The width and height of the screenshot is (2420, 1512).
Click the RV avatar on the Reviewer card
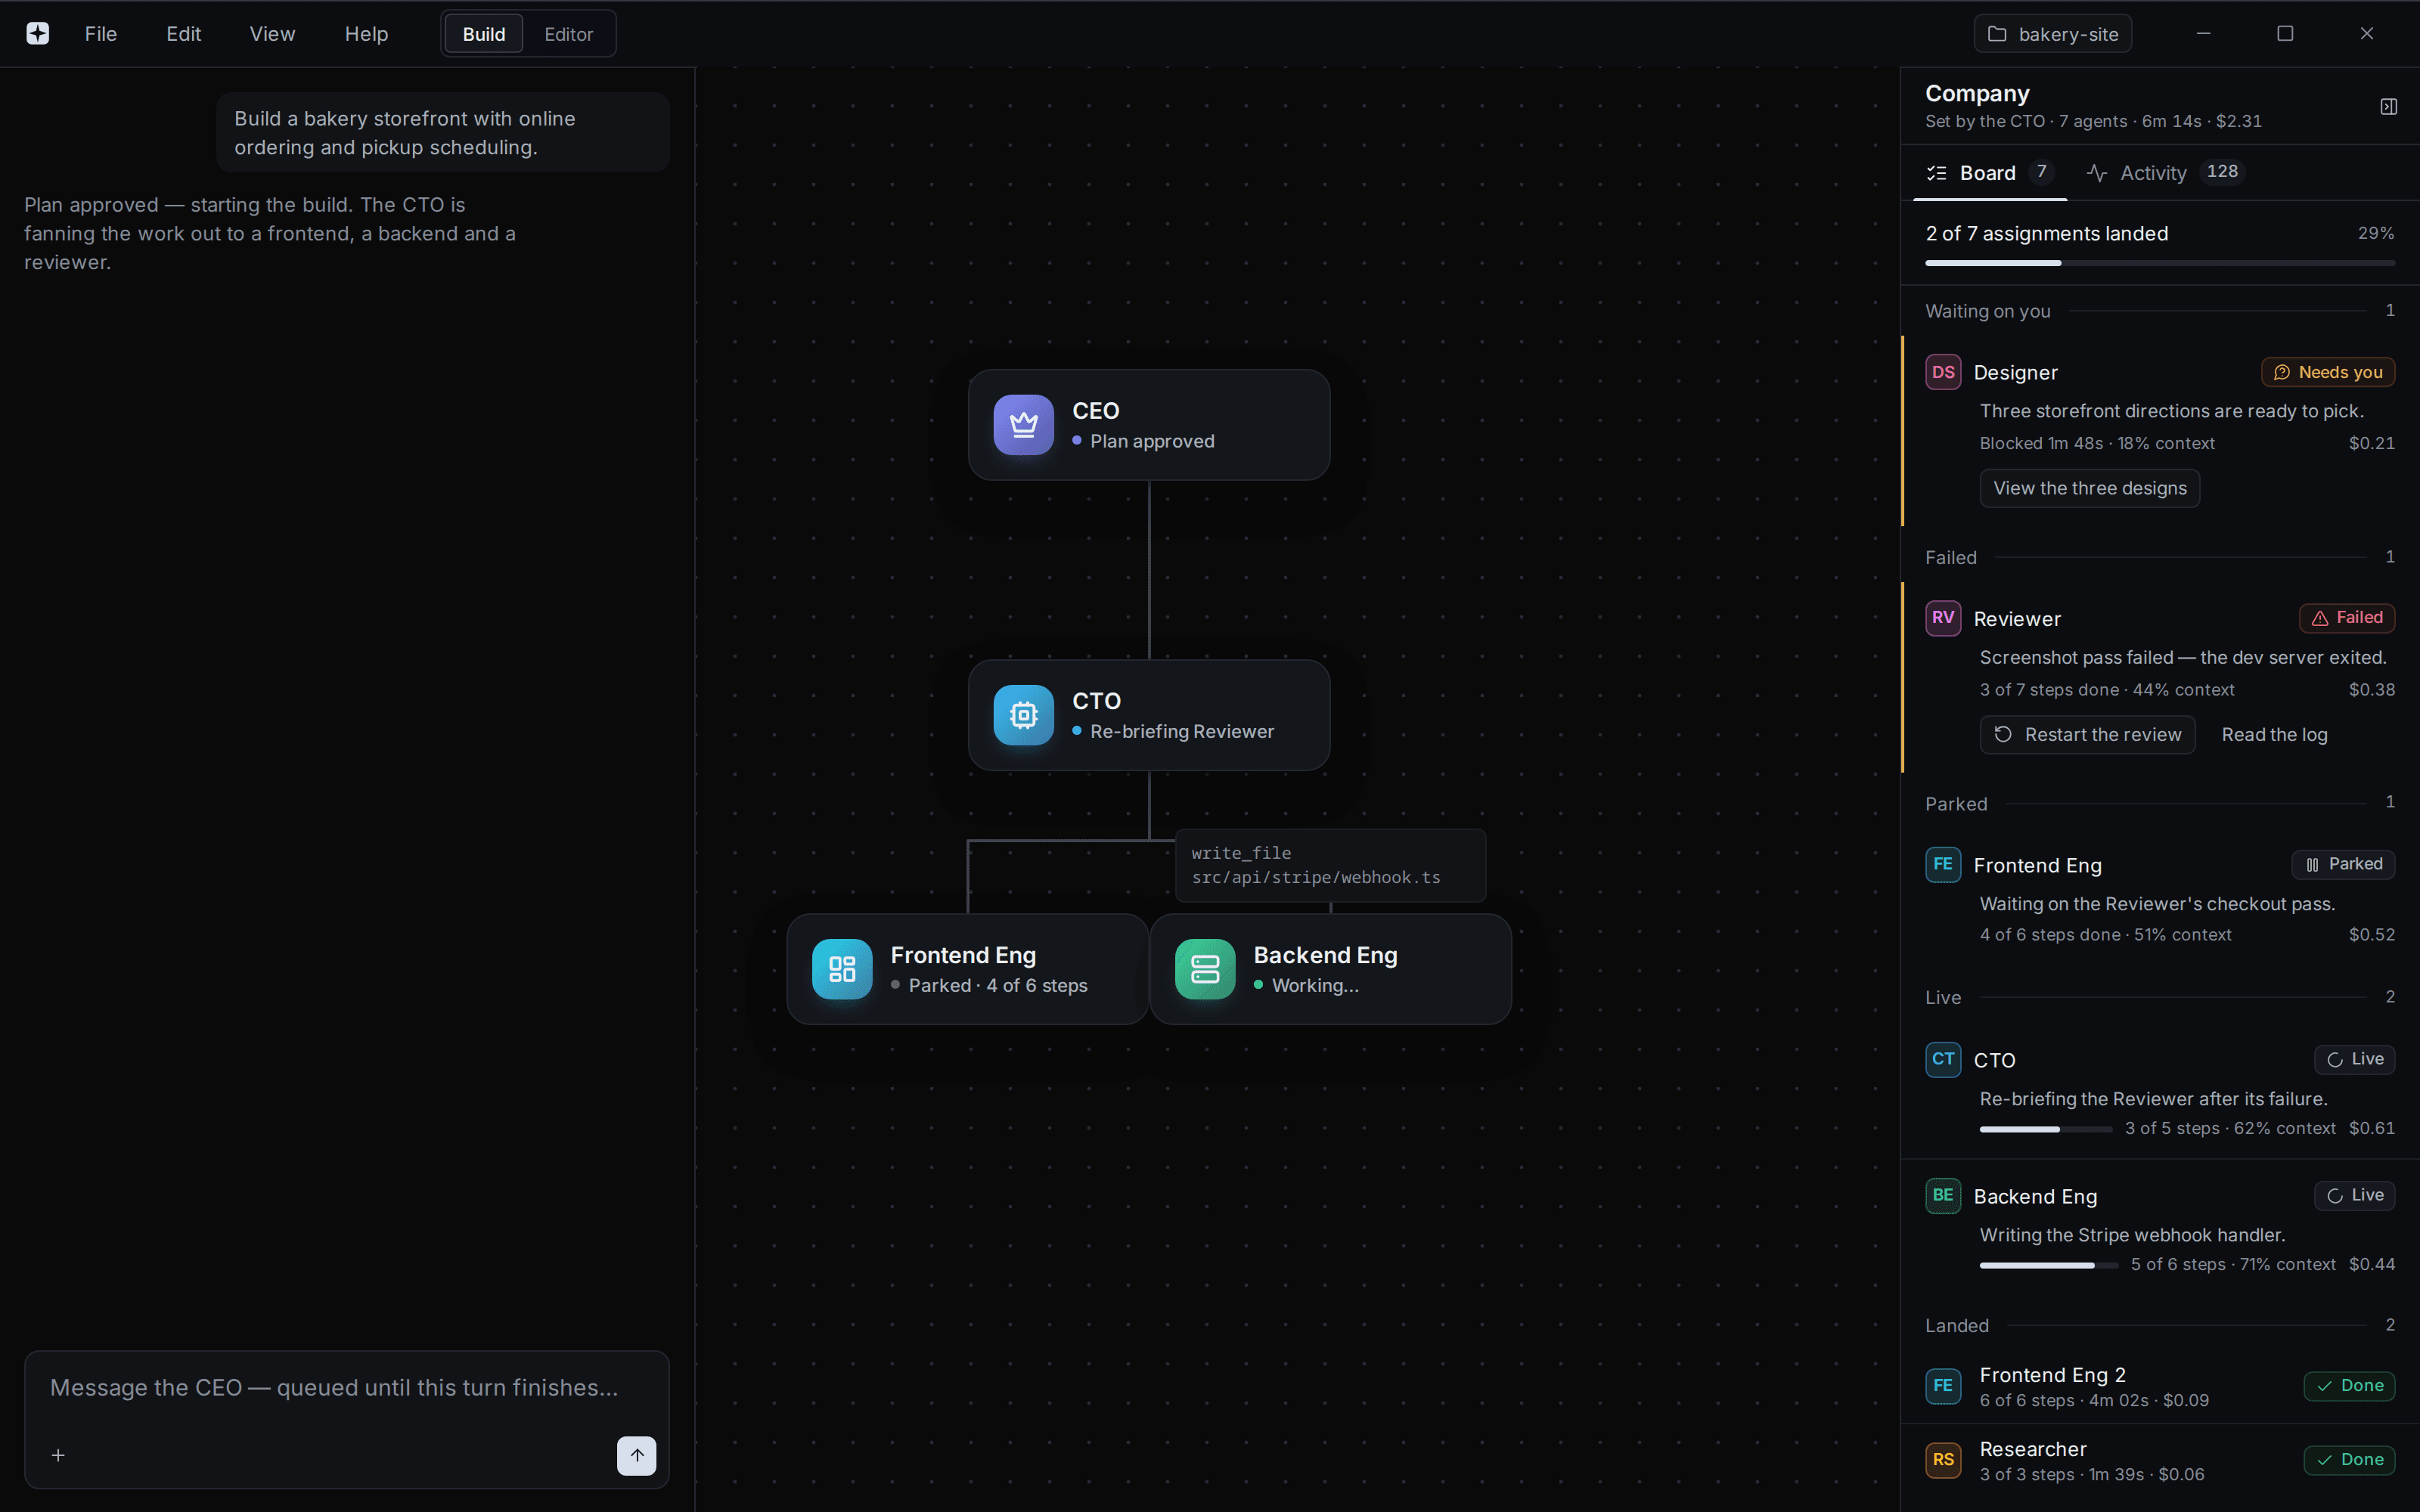(1943, 618)
